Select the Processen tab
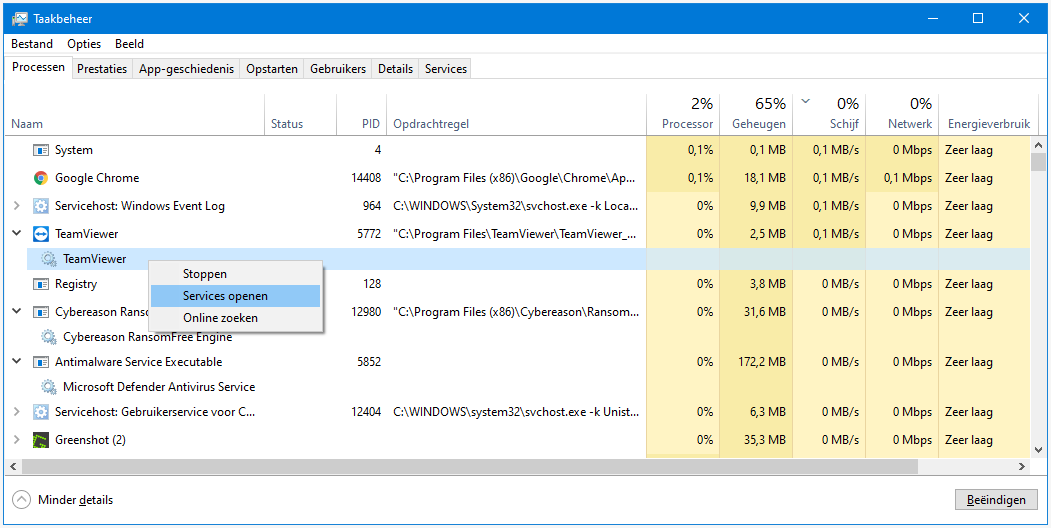This screenshot has height=528, width=1051. click(39, 67)
